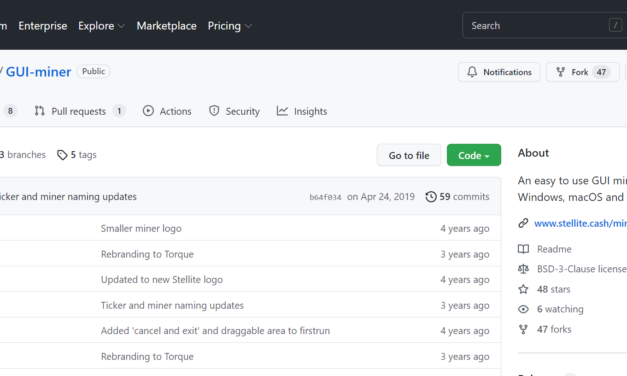The image size is (627, 376).
Task: Open the green Code dropdown button
Action: pyautogui.click(x=474, y=155)
